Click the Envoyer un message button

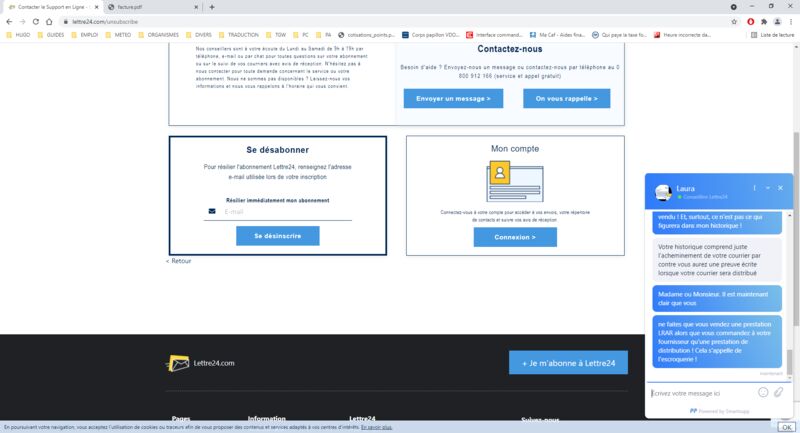[x=453, y=98]
